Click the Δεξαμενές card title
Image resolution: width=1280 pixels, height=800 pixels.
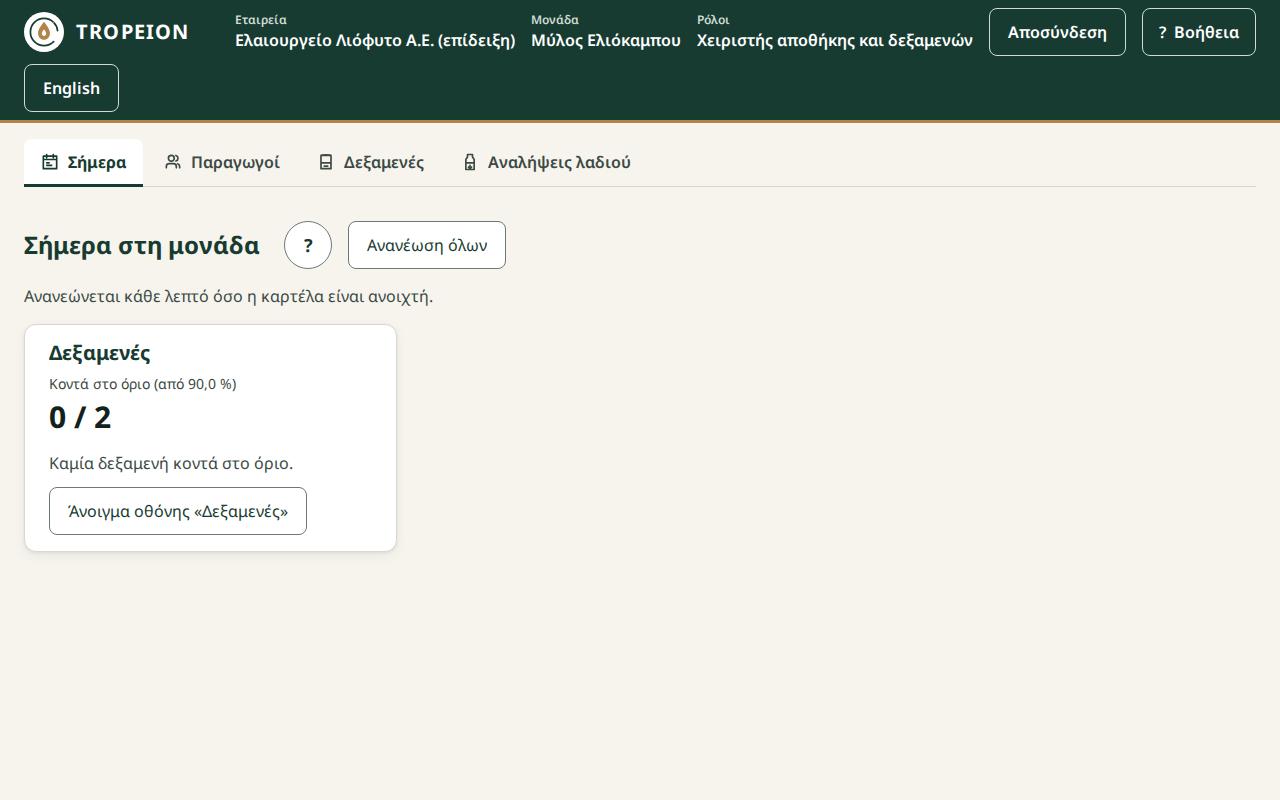[x=100, y=353]
